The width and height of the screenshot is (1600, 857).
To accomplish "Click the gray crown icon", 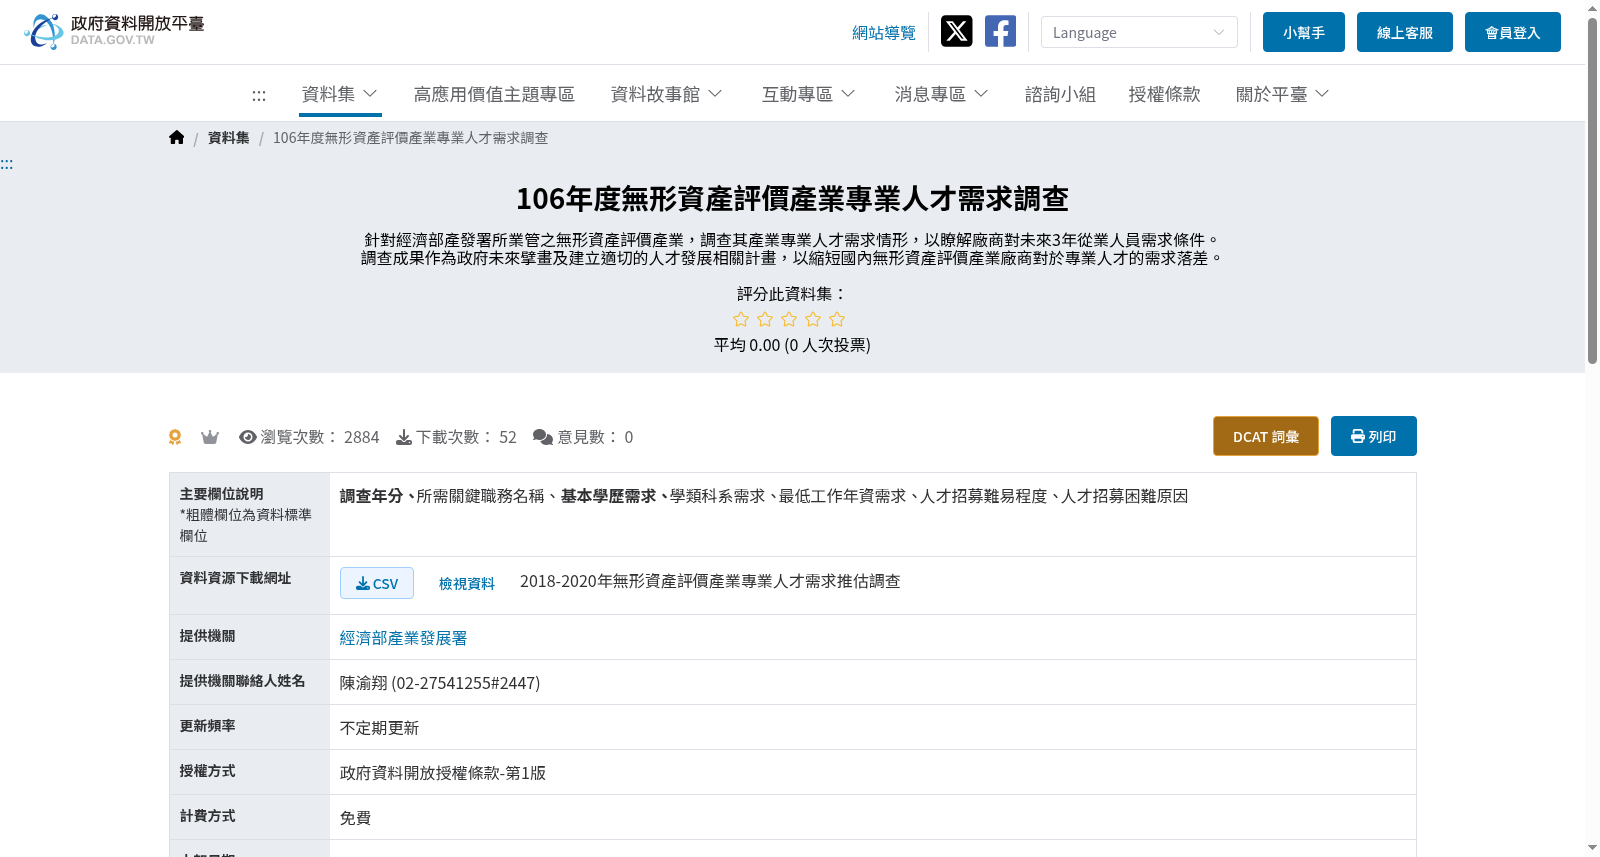I will pos(210,437).
